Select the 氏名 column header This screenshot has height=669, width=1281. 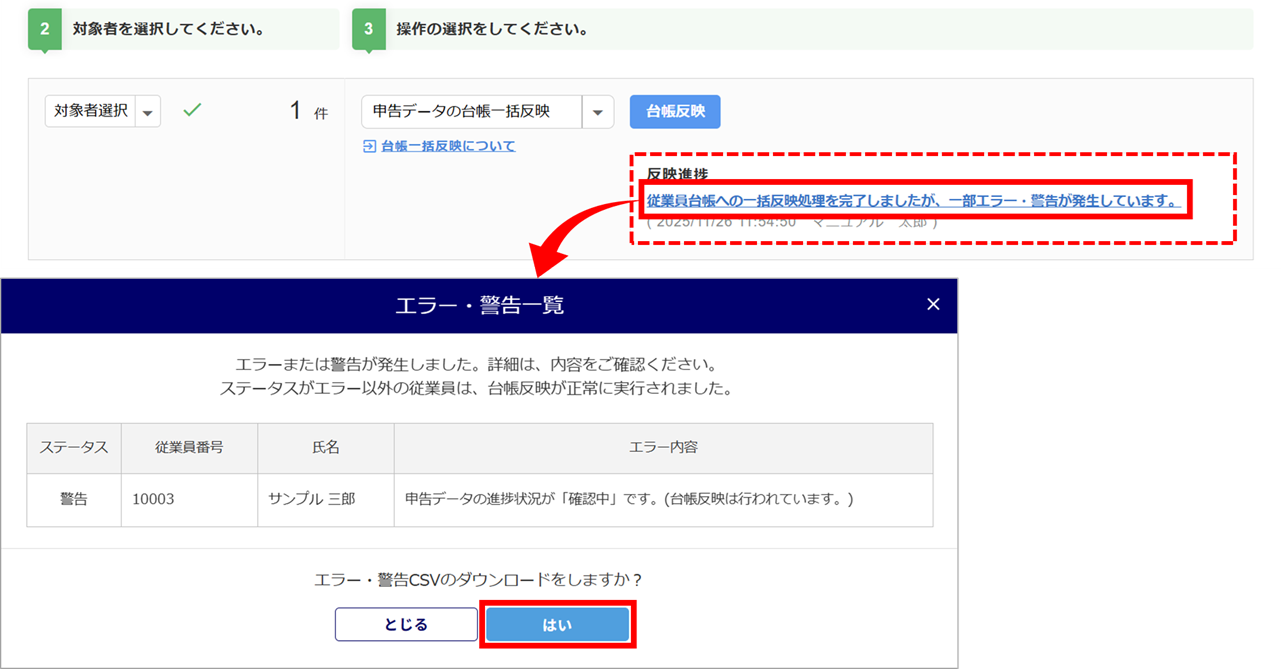pos(326,447)
